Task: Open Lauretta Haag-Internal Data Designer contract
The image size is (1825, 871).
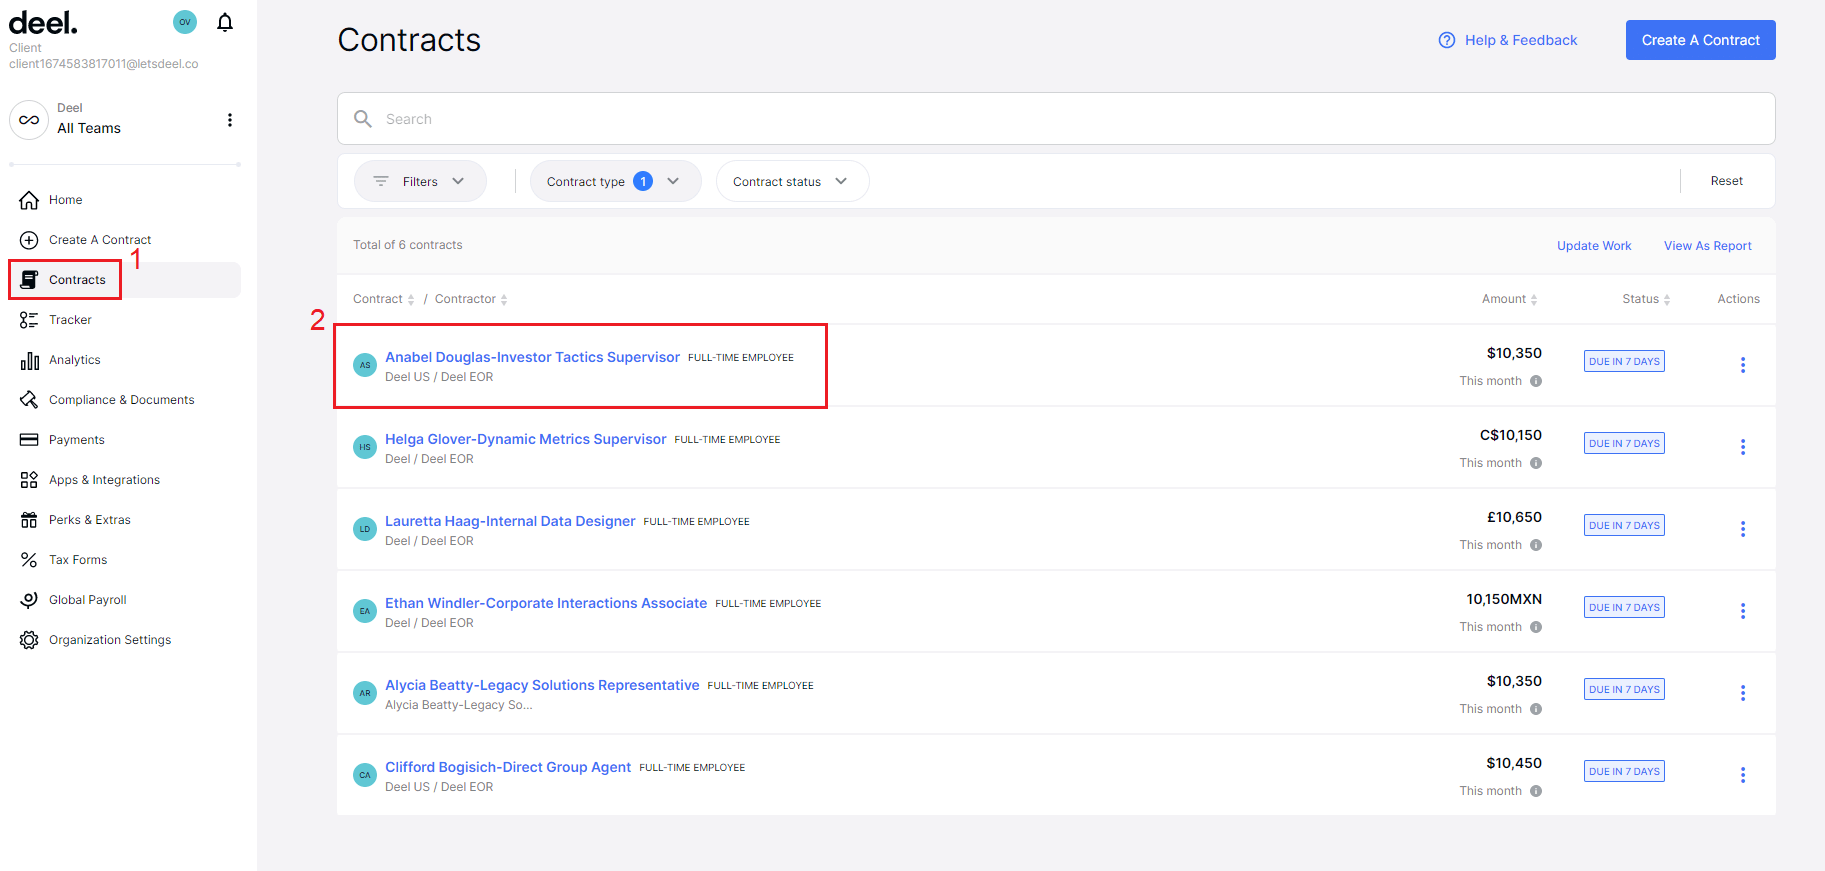Action: tap(510, 521)
